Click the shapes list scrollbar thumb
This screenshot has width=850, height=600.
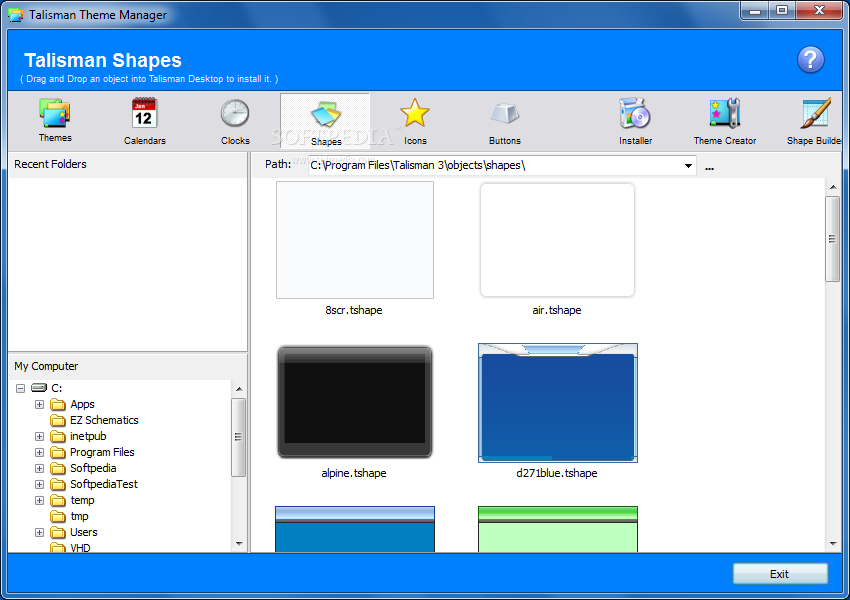point(833,238)
